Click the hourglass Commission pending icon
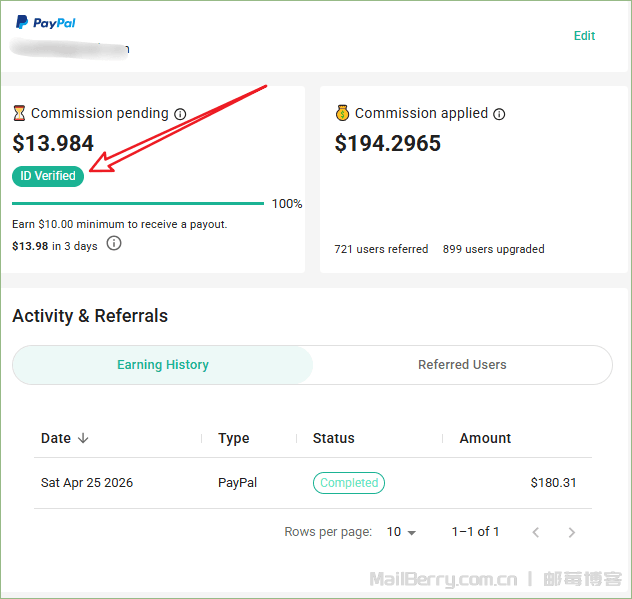Viewport: 632px width, 599px height. point(19,114)
